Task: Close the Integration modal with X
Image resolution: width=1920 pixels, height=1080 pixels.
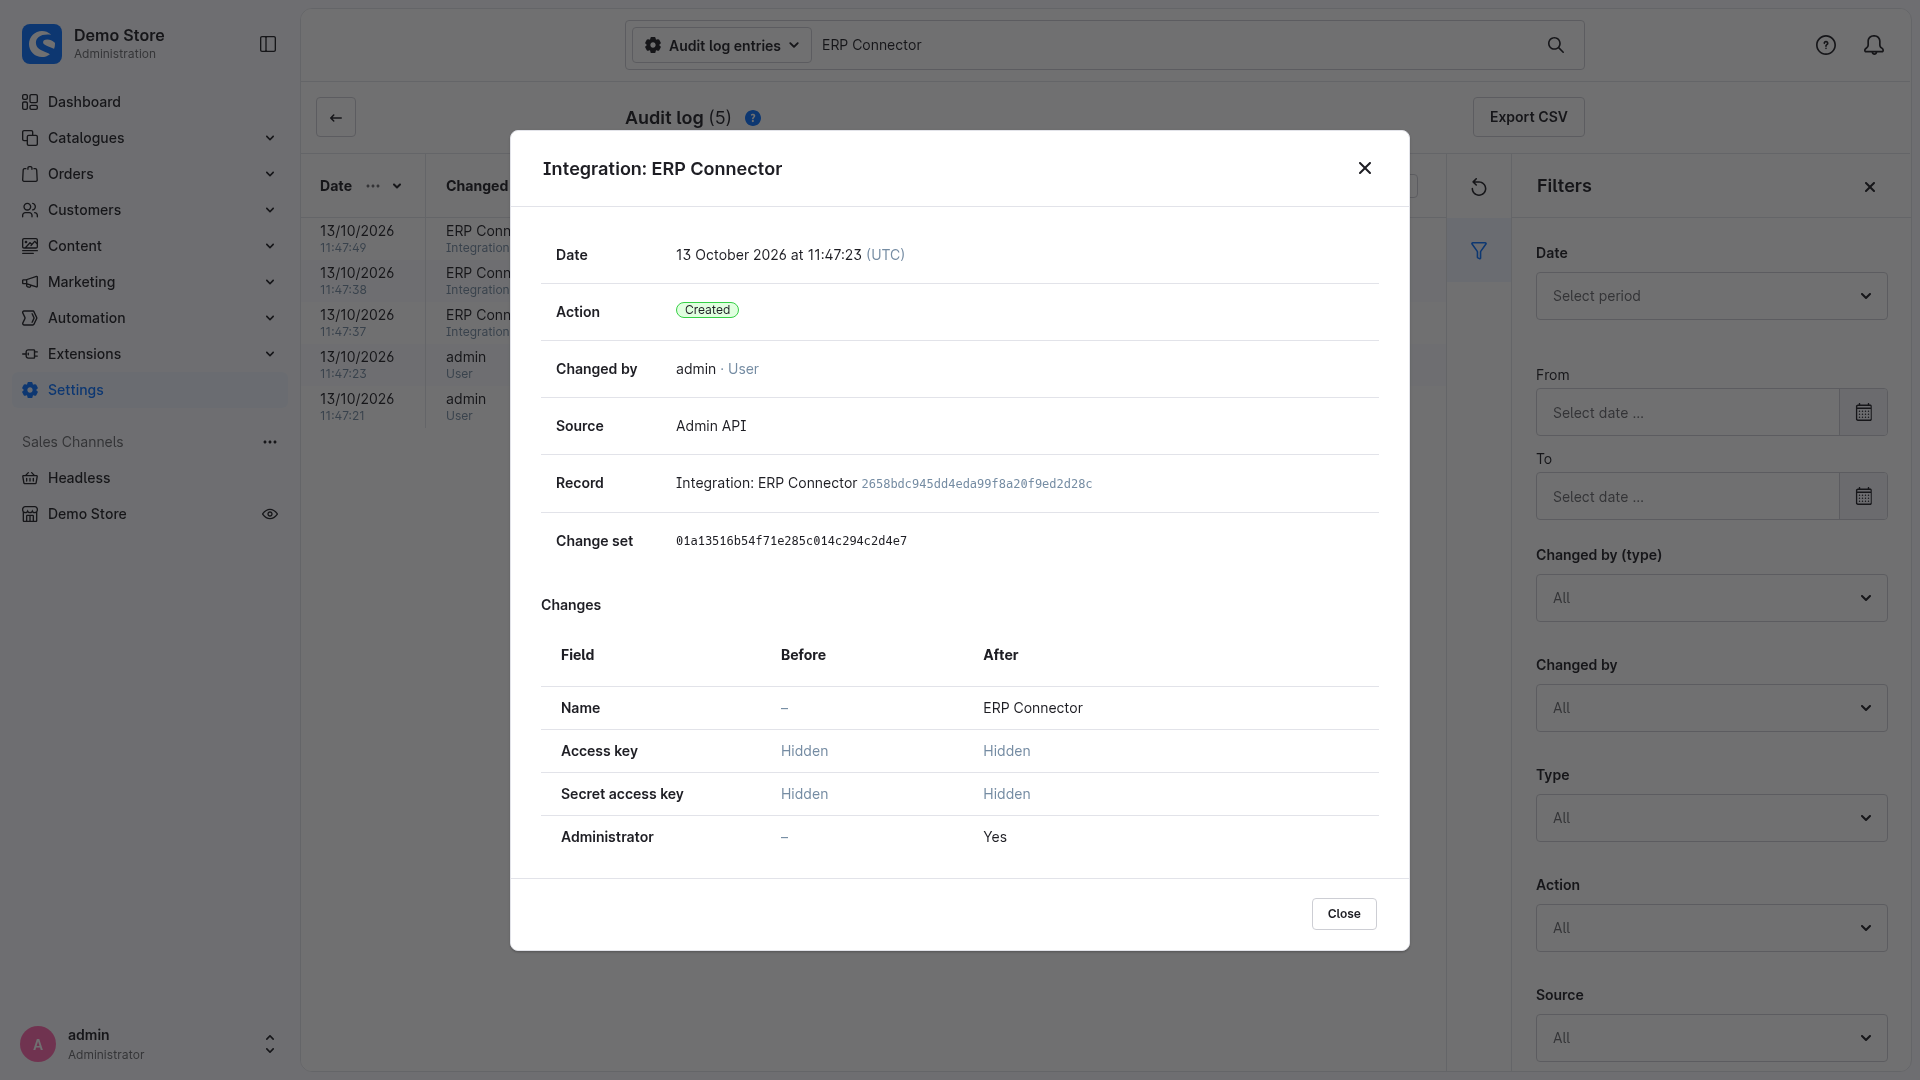Action: (1365, 168)
